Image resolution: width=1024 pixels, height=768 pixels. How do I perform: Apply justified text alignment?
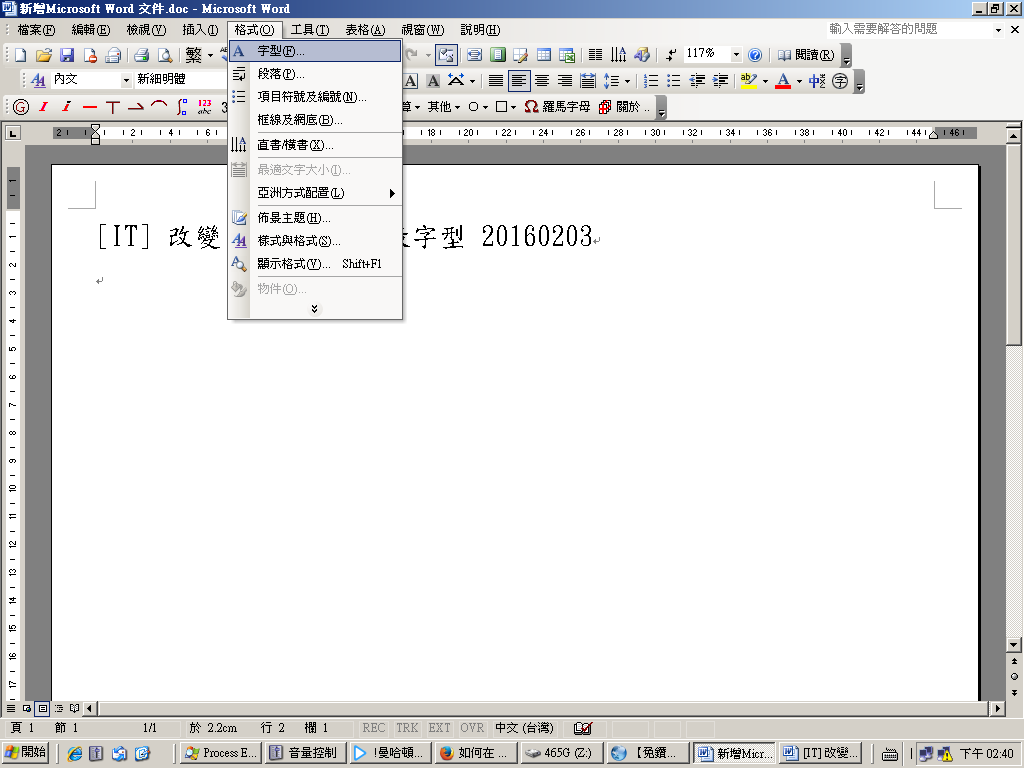[x=496, y=81]
